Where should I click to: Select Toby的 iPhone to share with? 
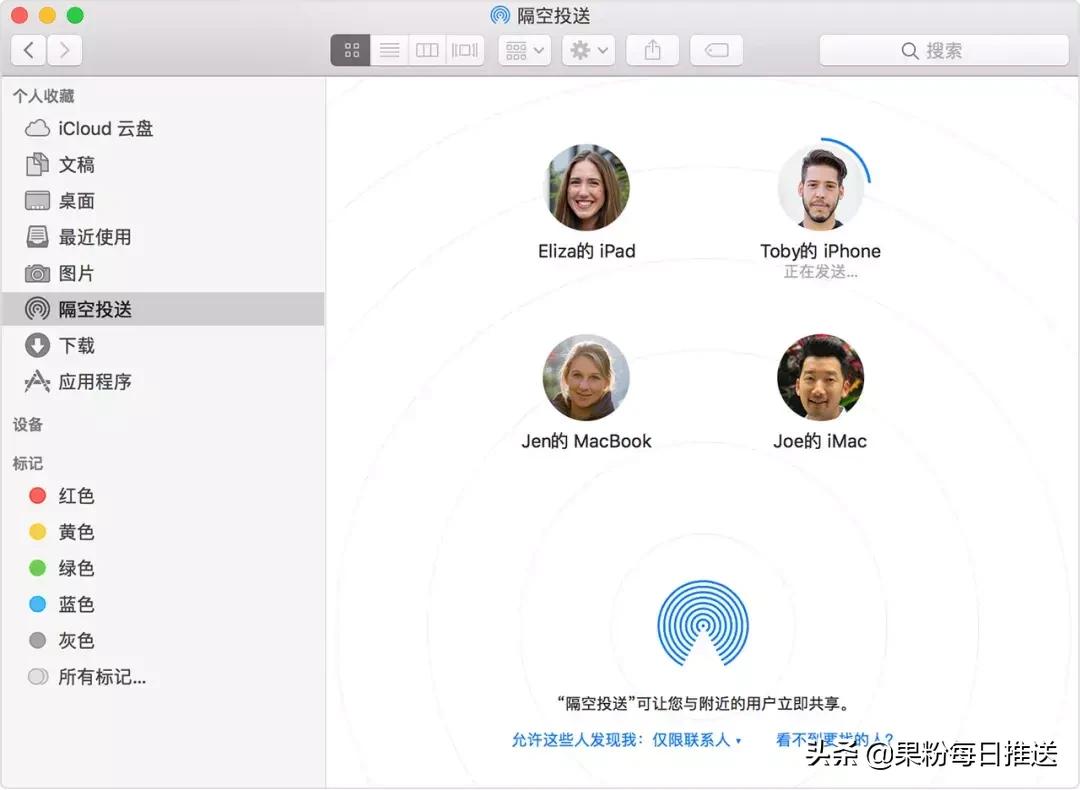(821, 186)
